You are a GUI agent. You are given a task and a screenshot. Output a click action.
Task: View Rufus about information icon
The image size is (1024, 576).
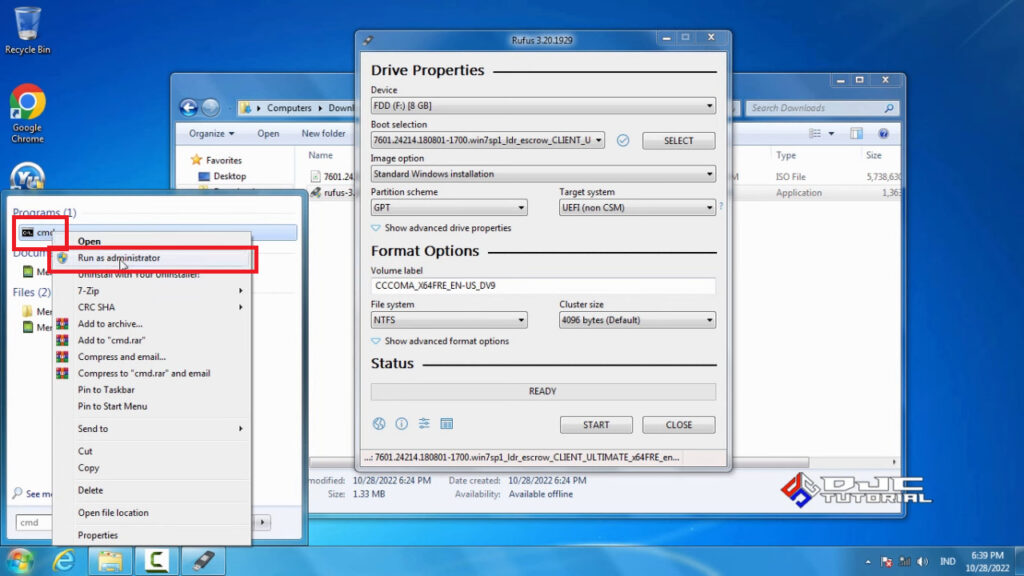click(x=401, y=424)
